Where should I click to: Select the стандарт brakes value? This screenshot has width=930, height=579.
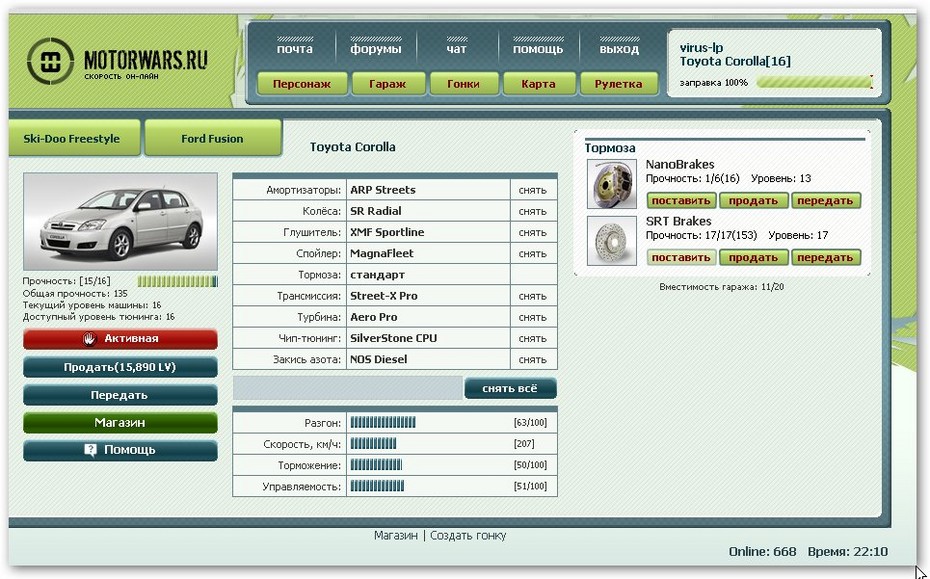(x=377, y=275)
